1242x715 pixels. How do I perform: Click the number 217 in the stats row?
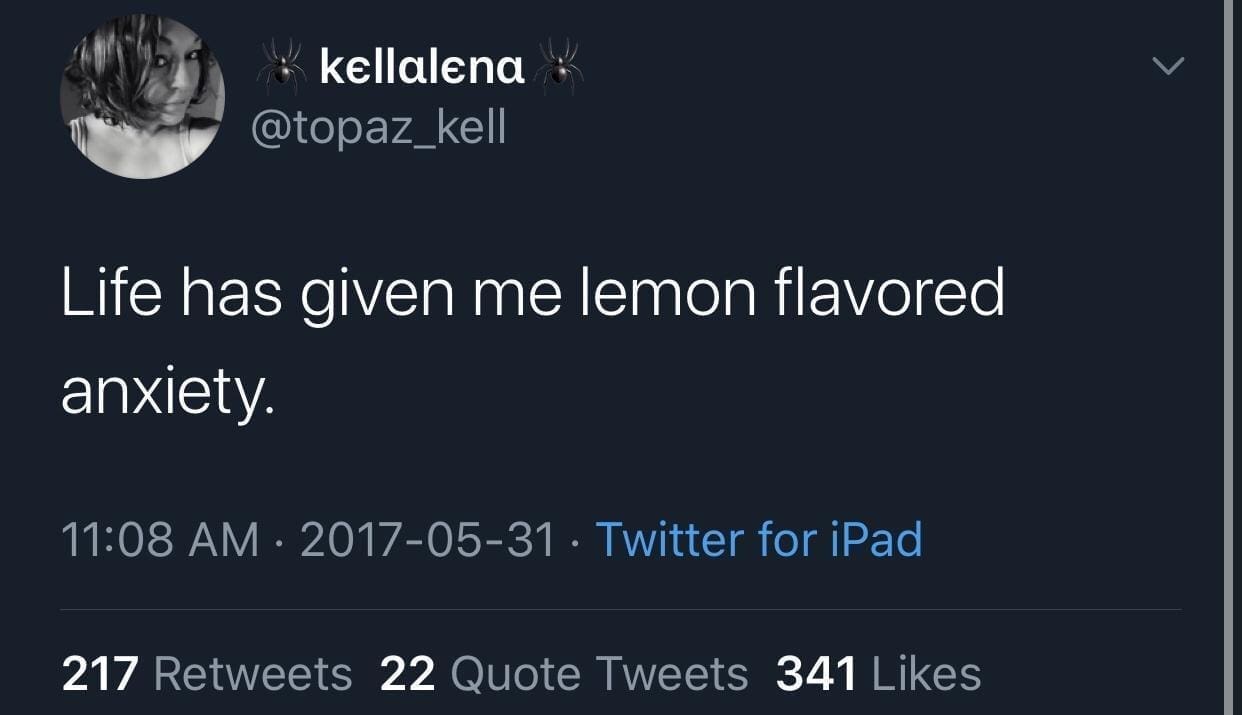(x=99, y=673)
